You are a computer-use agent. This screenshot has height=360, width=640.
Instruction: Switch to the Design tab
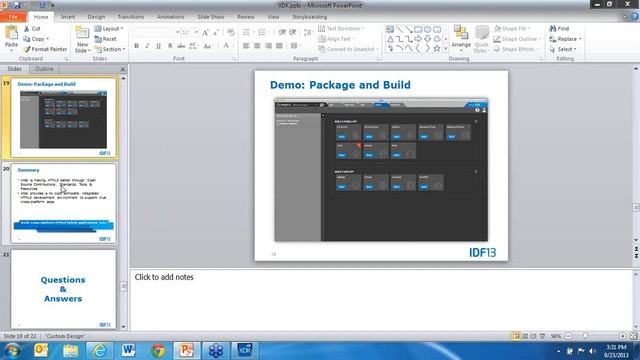(96, 17)
